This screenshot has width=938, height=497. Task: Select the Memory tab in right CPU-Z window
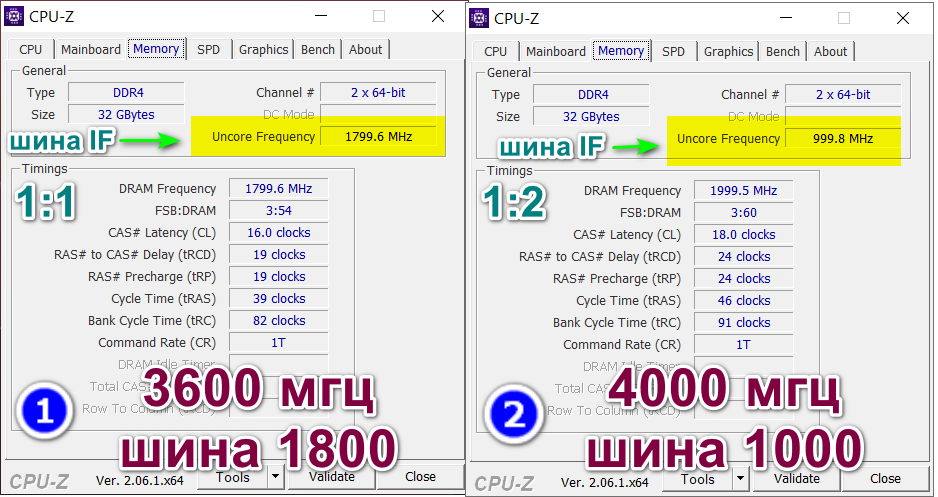621,50
